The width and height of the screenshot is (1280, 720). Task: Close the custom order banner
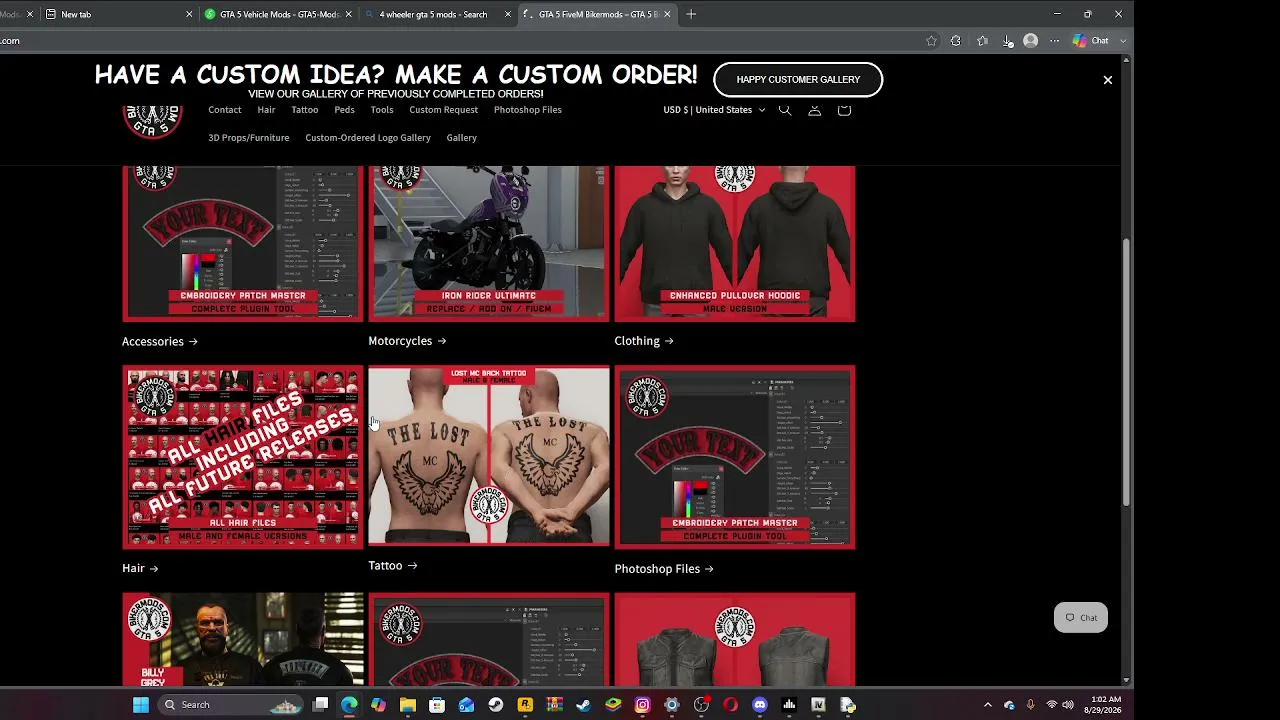click(x=1107, y=80)
